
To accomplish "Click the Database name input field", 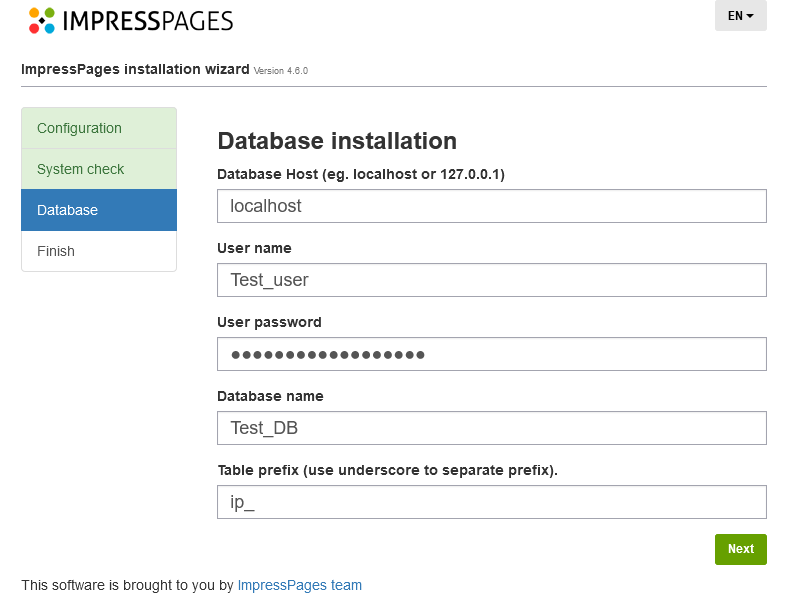I will coord(492,428).
